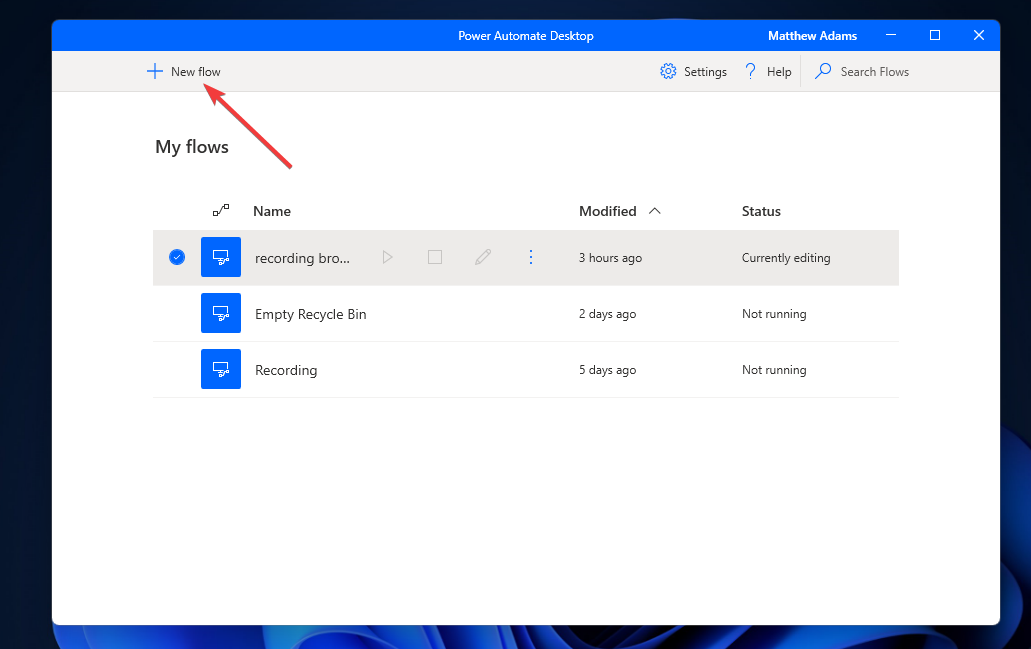
Task: Click the Recording flow desktop icon
Action: coord(221,369)
